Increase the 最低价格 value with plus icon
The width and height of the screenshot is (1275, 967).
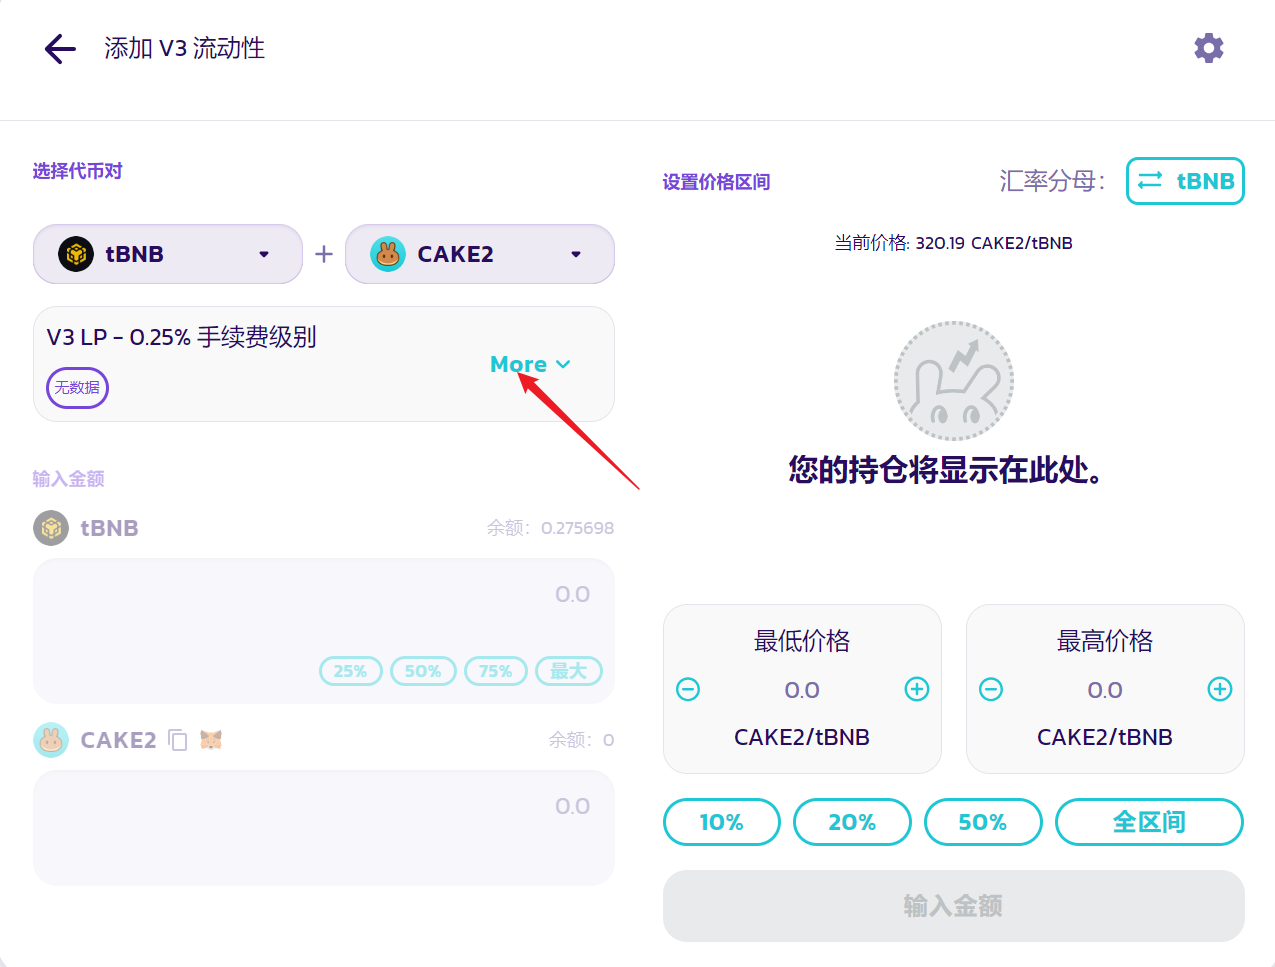916,689
